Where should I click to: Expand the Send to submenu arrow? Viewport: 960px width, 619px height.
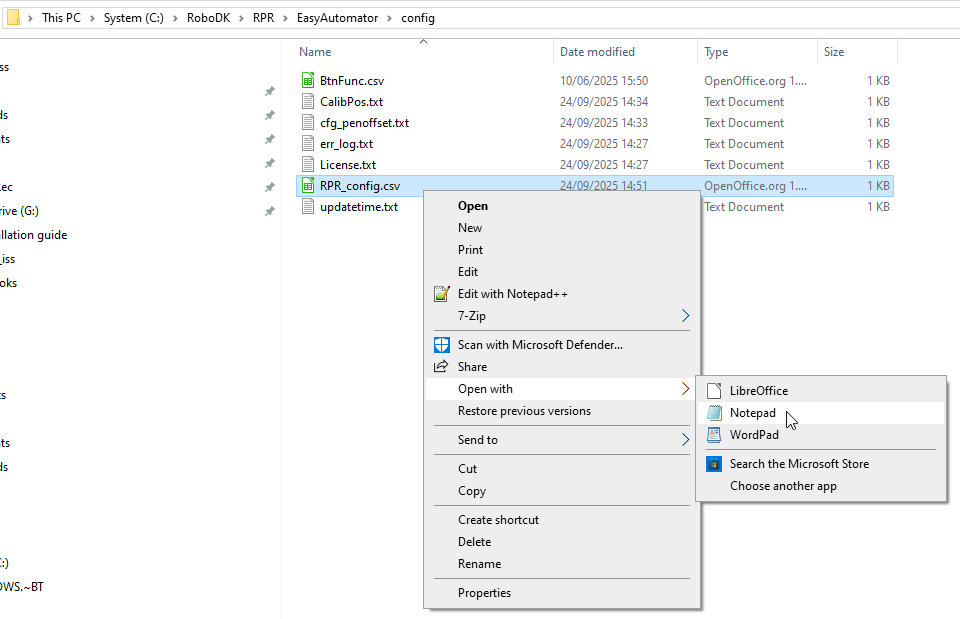click(685, 440)
